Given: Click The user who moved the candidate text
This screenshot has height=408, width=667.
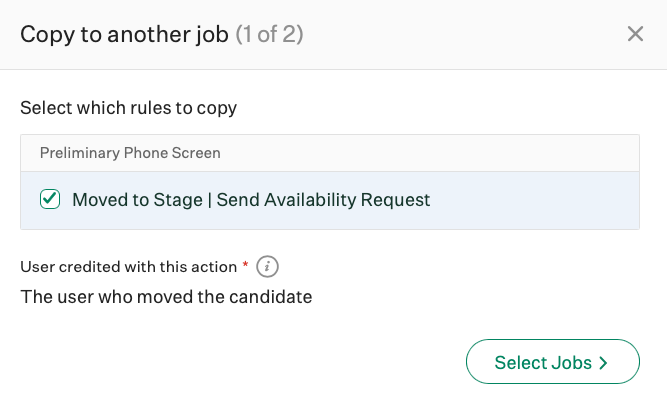Looking at the screenshot, I should coord(166,297).
